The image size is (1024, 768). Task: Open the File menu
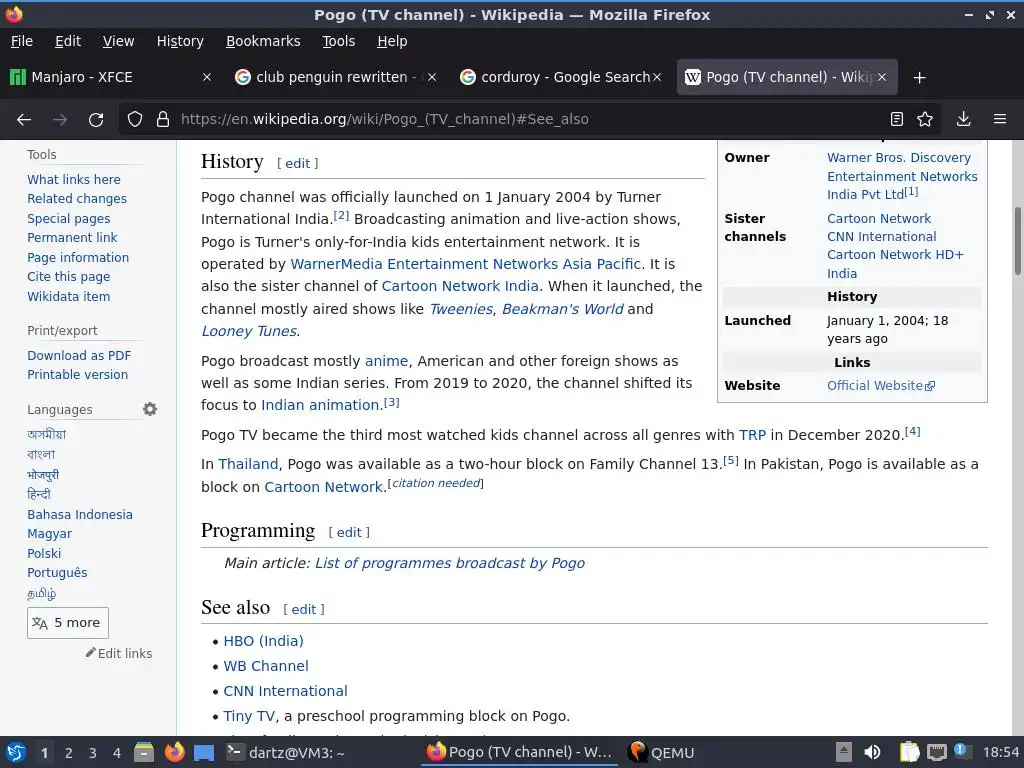(x=22, y=41)
